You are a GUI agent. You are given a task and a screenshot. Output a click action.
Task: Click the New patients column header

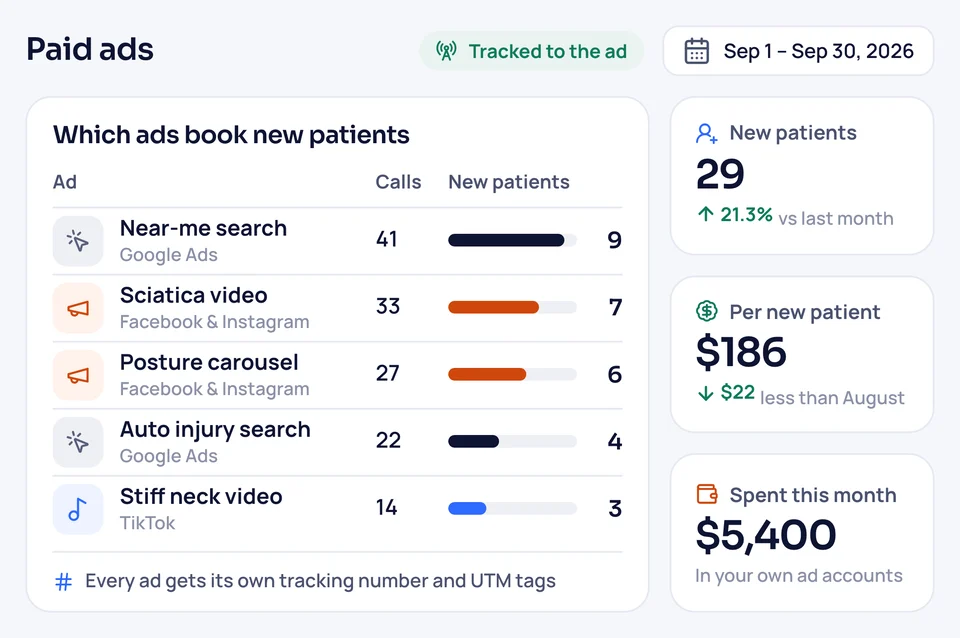pyautogui.click(x=509, y=182)
